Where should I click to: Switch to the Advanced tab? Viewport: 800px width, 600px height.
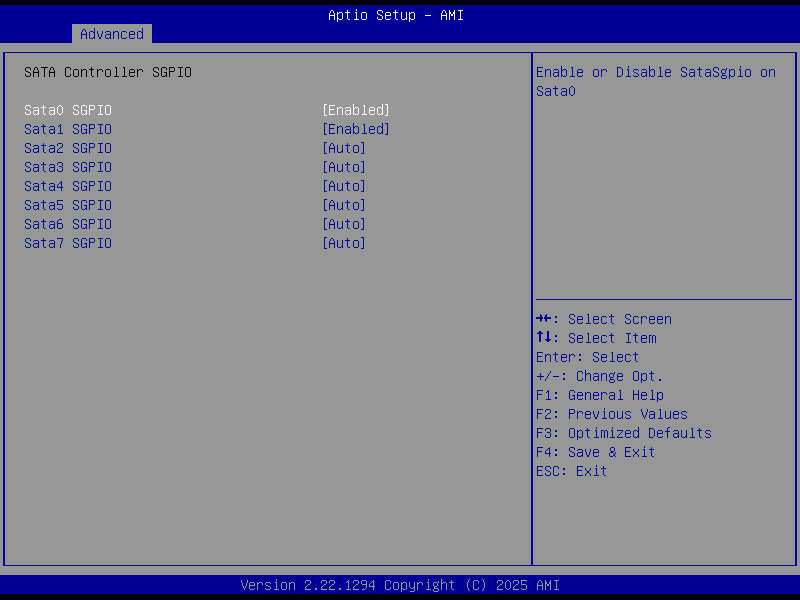111,34
